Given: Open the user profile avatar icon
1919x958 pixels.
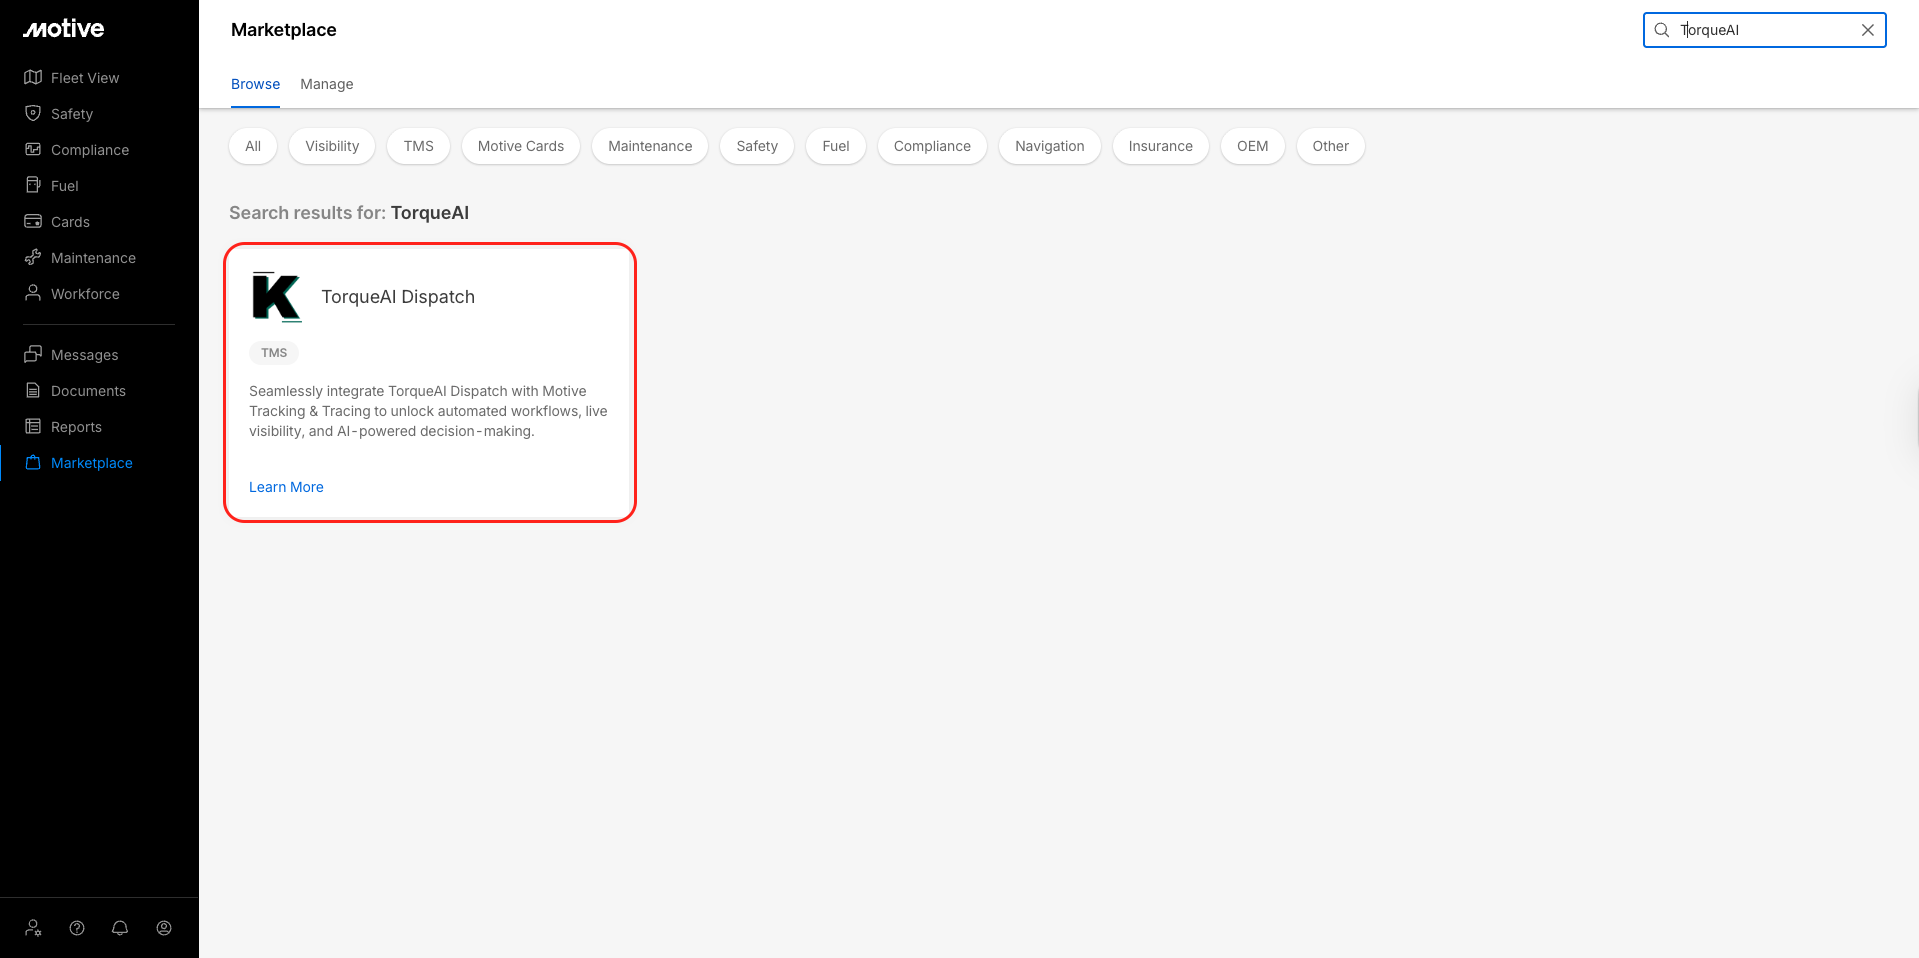Looking at the screenshot, I should pyautogui.click(x=164, y=928).
